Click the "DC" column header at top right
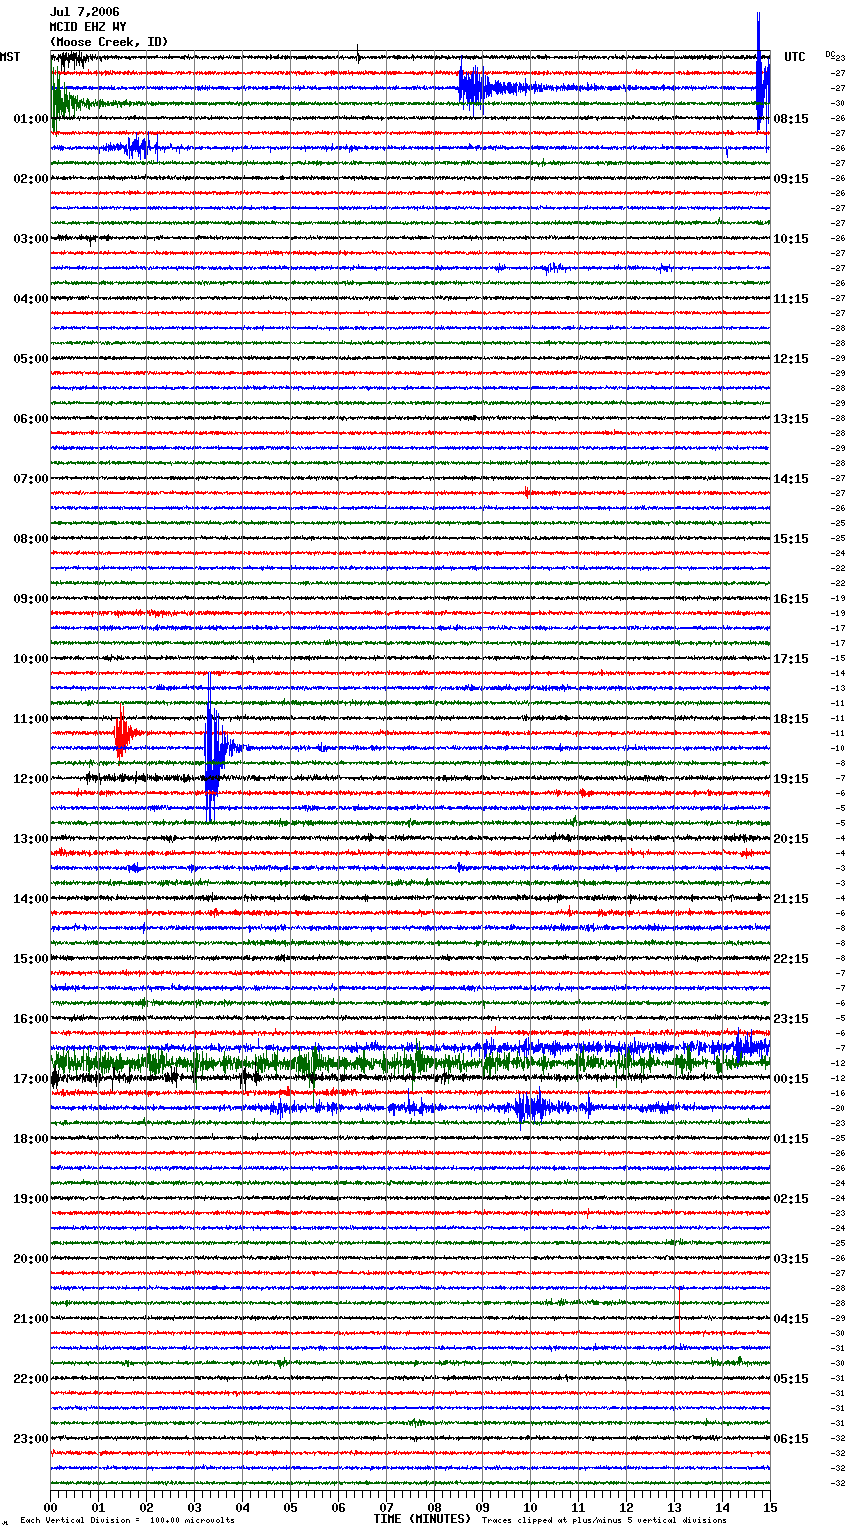The image size is (850, 1534). pos(830,54)
